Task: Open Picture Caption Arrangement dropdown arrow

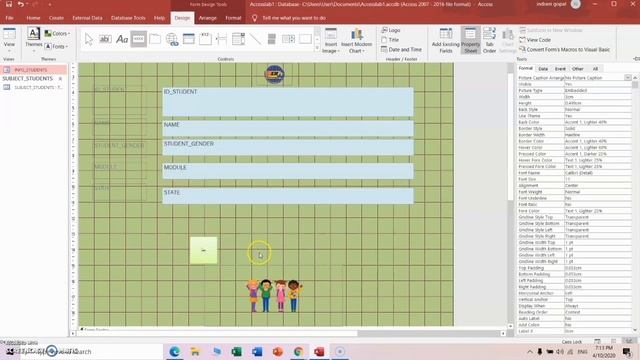Action: tap(627, 78)
